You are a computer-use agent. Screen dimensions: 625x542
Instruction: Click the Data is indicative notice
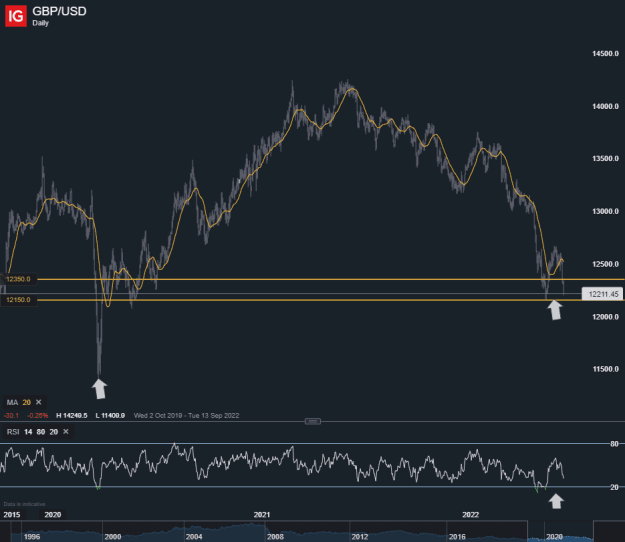24,504
